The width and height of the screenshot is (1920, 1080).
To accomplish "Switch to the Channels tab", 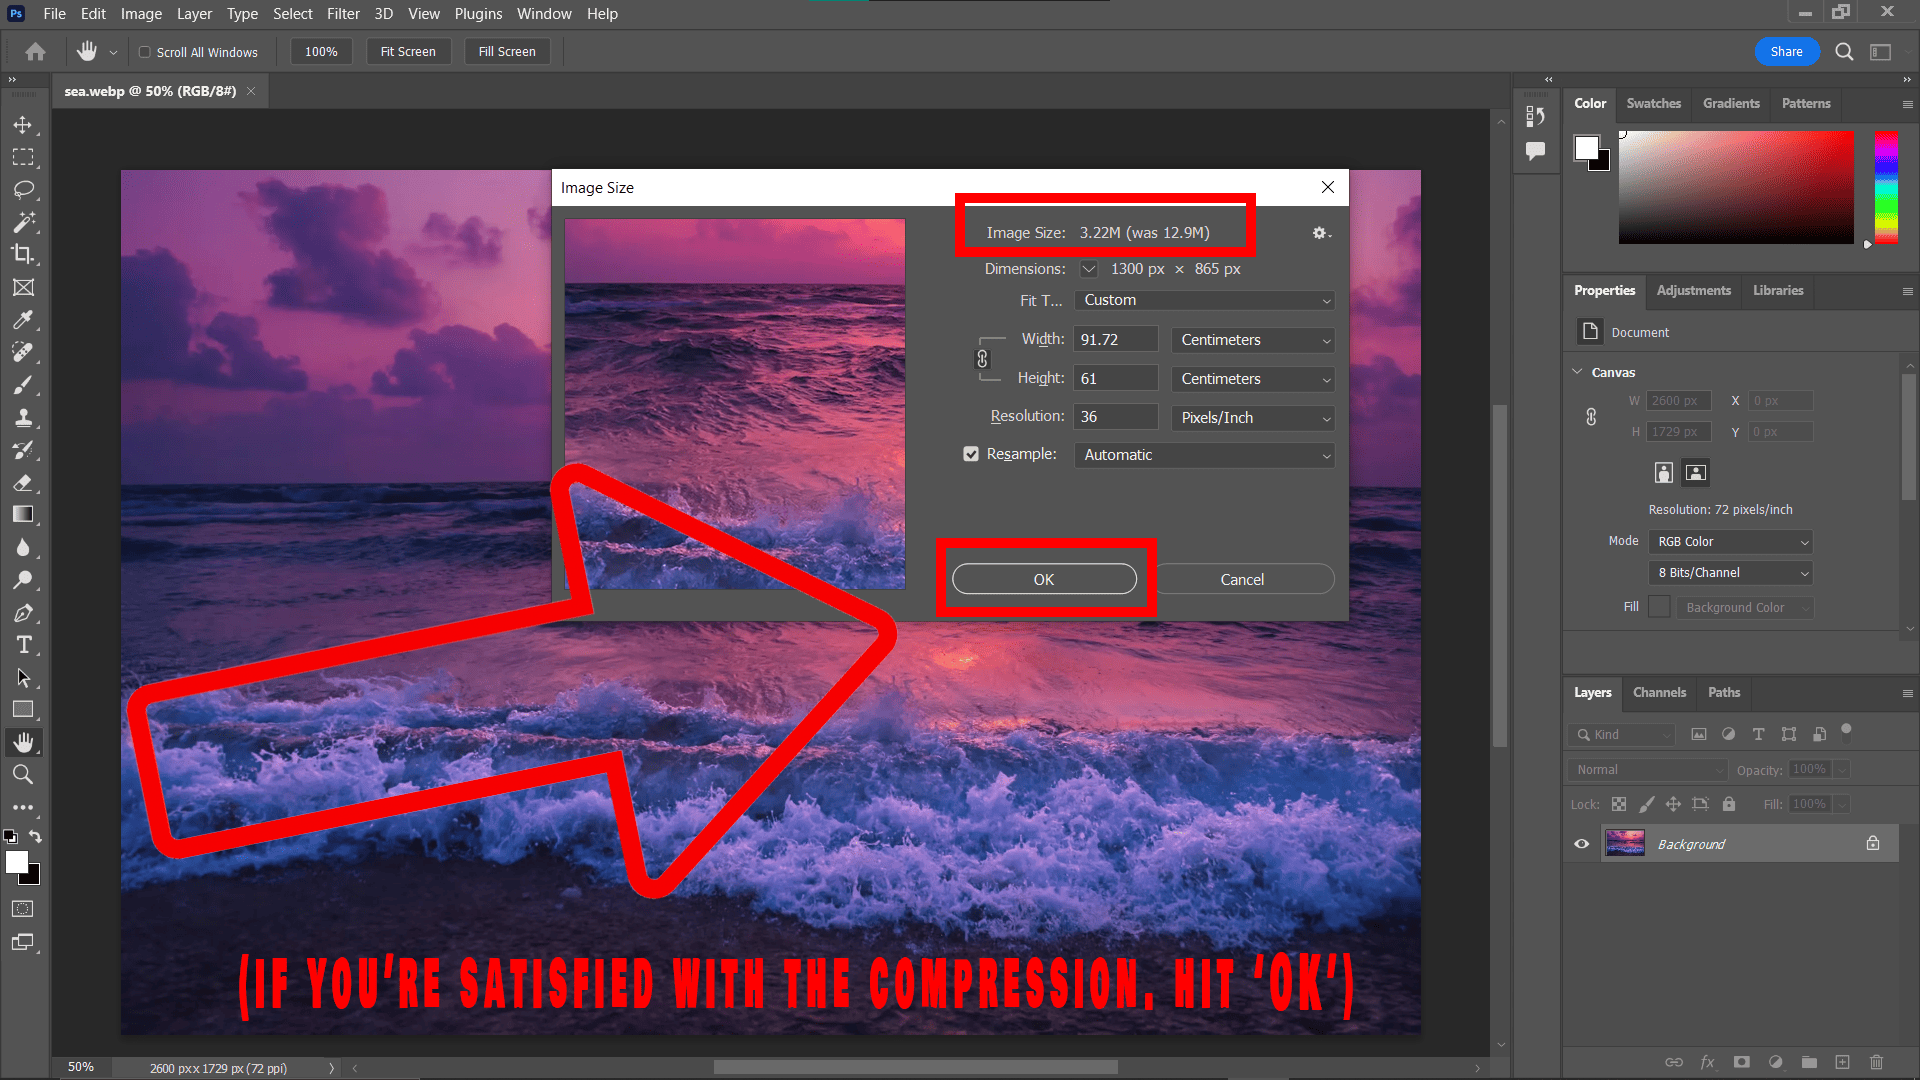I will 1659,692.
